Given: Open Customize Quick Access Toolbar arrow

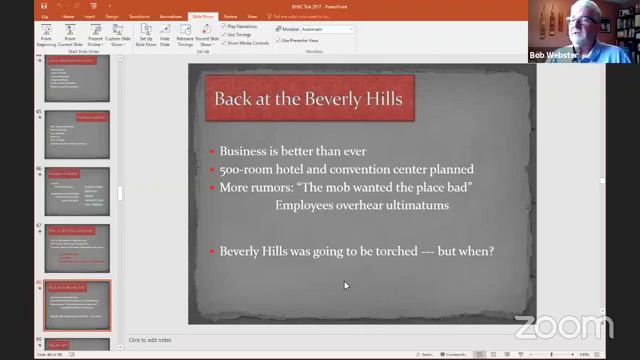Looking at the screenshot, I should 109,6.
